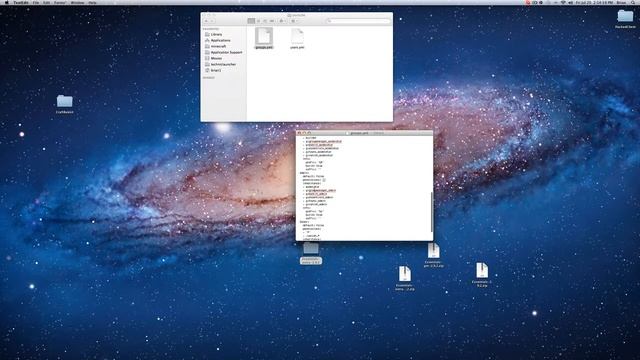The image size is (640, 360).
Task: Click the menu bar date and time
Action: coord(594,2)
